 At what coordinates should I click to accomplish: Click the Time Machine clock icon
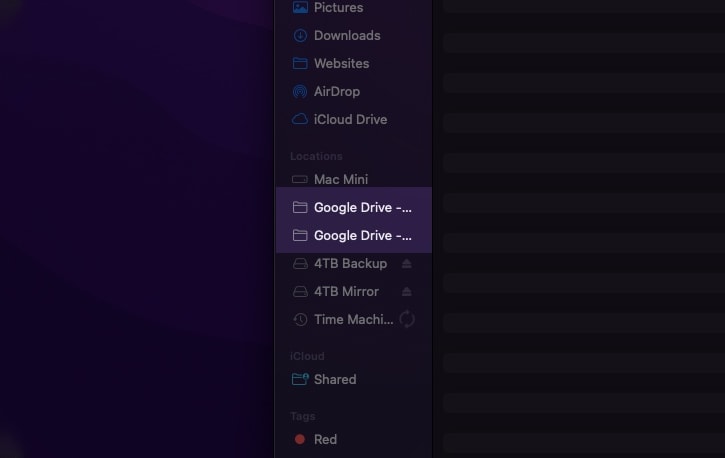click(300, 319)
